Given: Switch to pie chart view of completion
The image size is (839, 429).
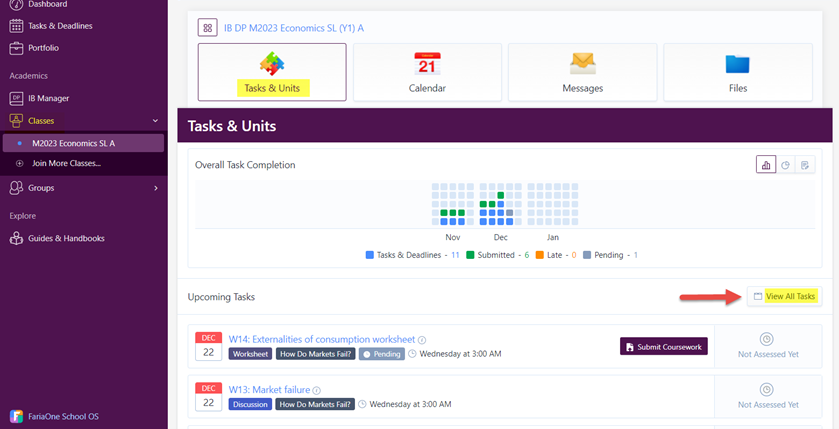Looking at the screenshot, I should pyautogui.click(x=785, y=165).
